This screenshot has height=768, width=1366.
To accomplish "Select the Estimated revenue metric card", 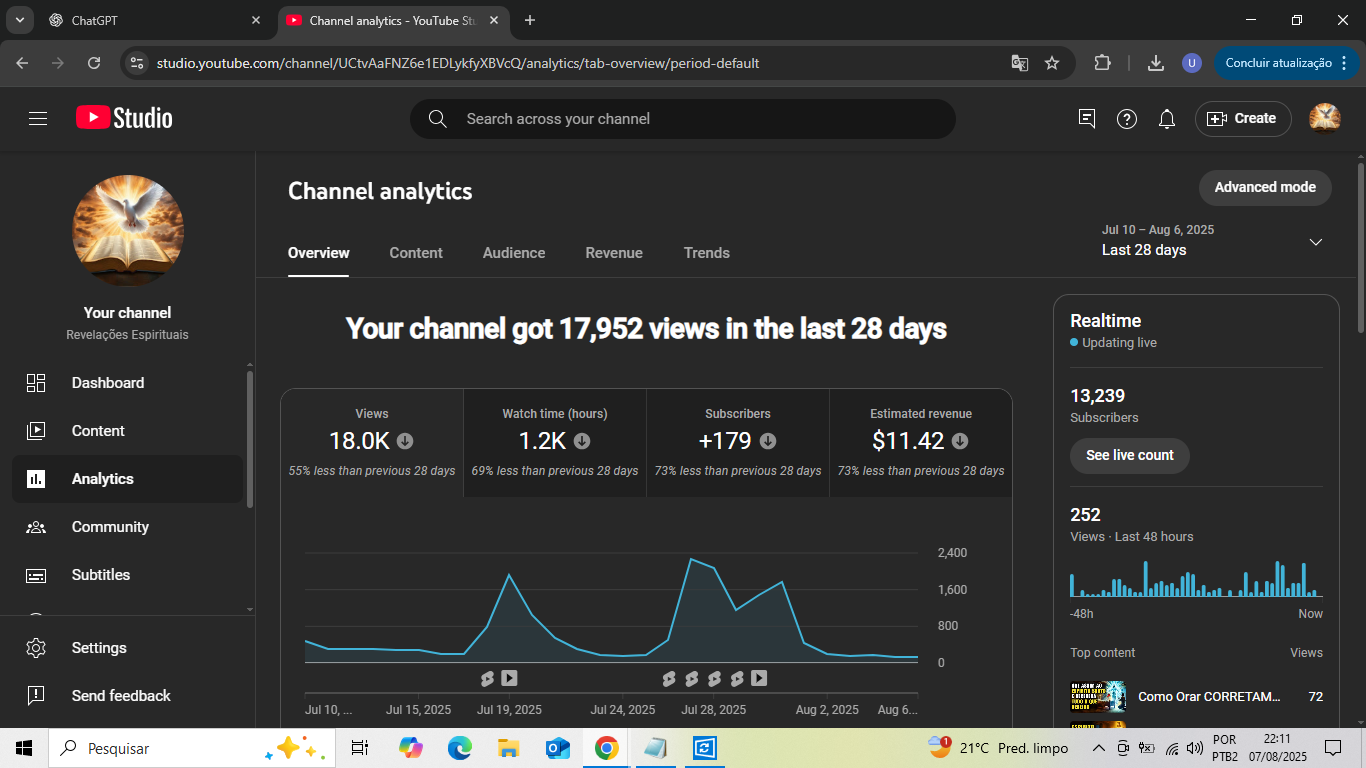I will point(921,443).
